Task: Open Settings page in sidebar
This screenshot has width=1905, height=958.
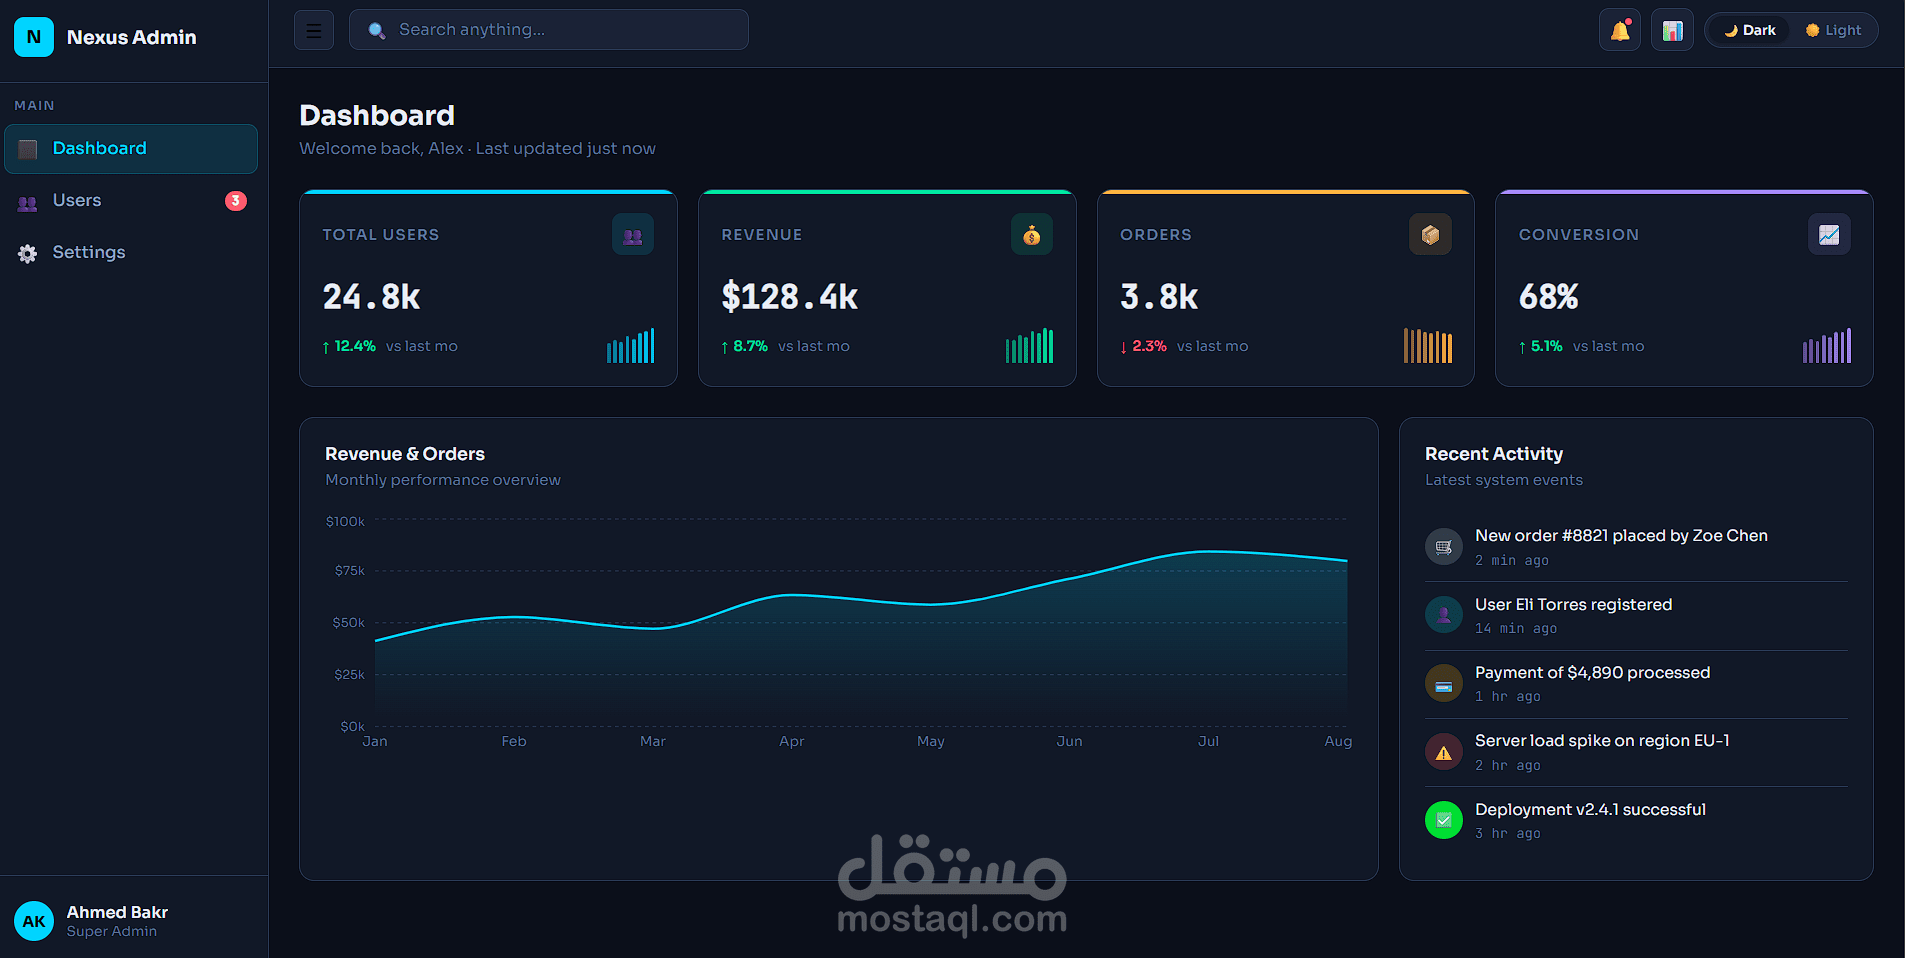Action: [x=131, y=253]
